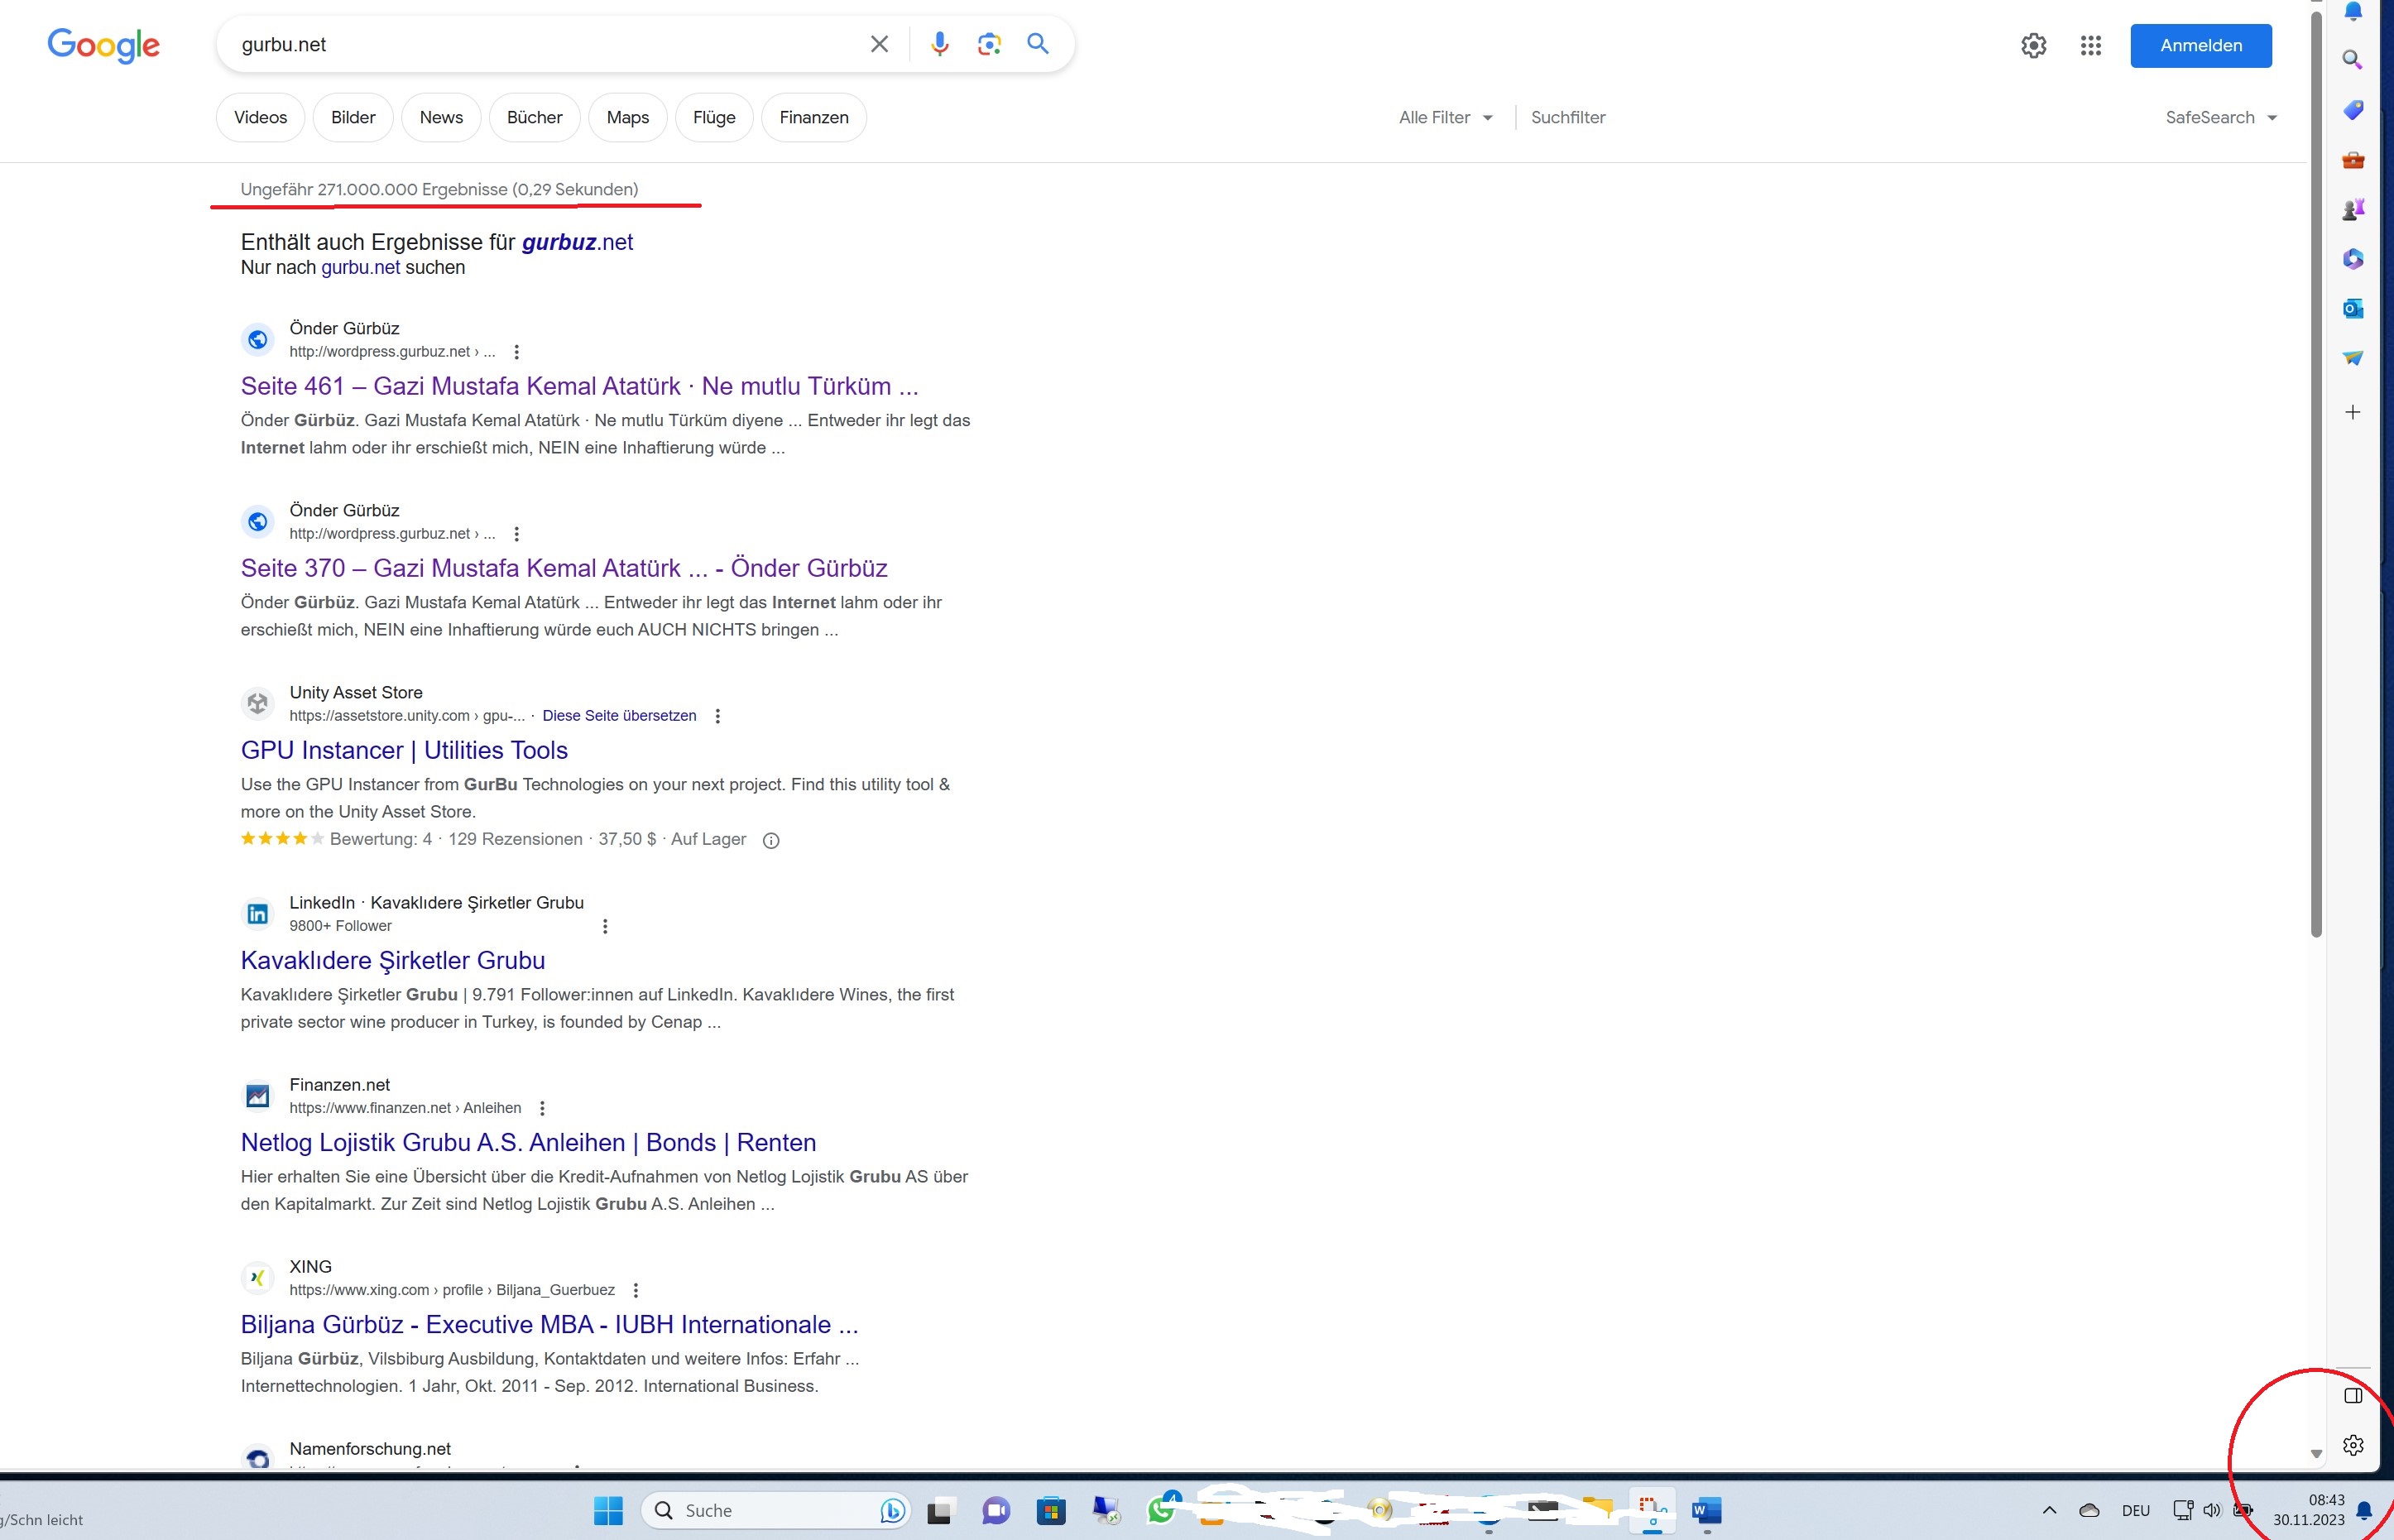Open Task View in the taskbar
2394x1540 pixels.
point(939,1510)
